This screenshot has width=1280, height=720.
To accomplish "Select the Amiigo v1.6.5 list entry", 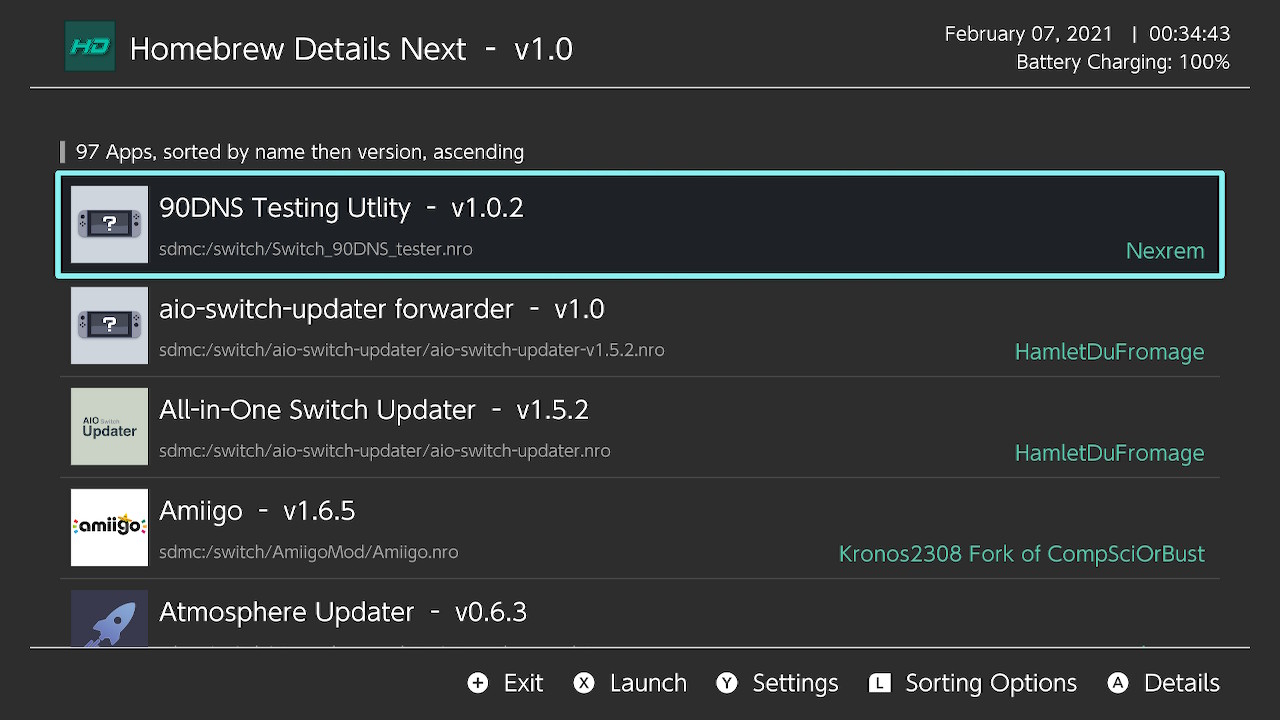I will pos(640,528).
